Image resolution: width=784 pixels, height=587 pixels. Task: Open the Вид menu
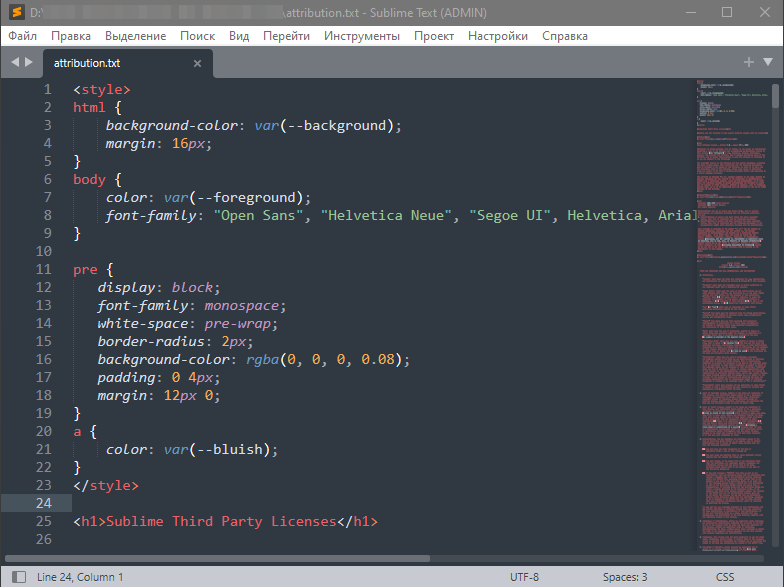[239, 36]
